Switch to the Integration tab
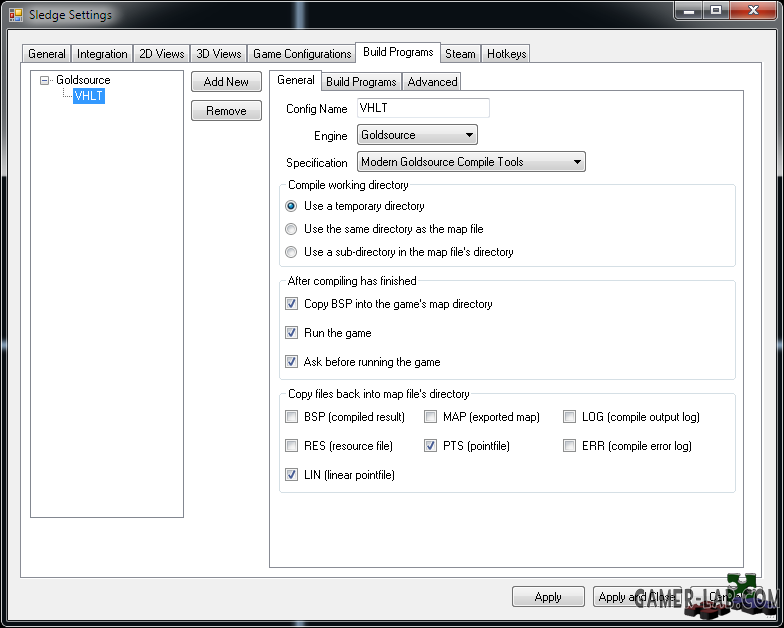Viewport: 784px width, 628px height. pos(102,54)
